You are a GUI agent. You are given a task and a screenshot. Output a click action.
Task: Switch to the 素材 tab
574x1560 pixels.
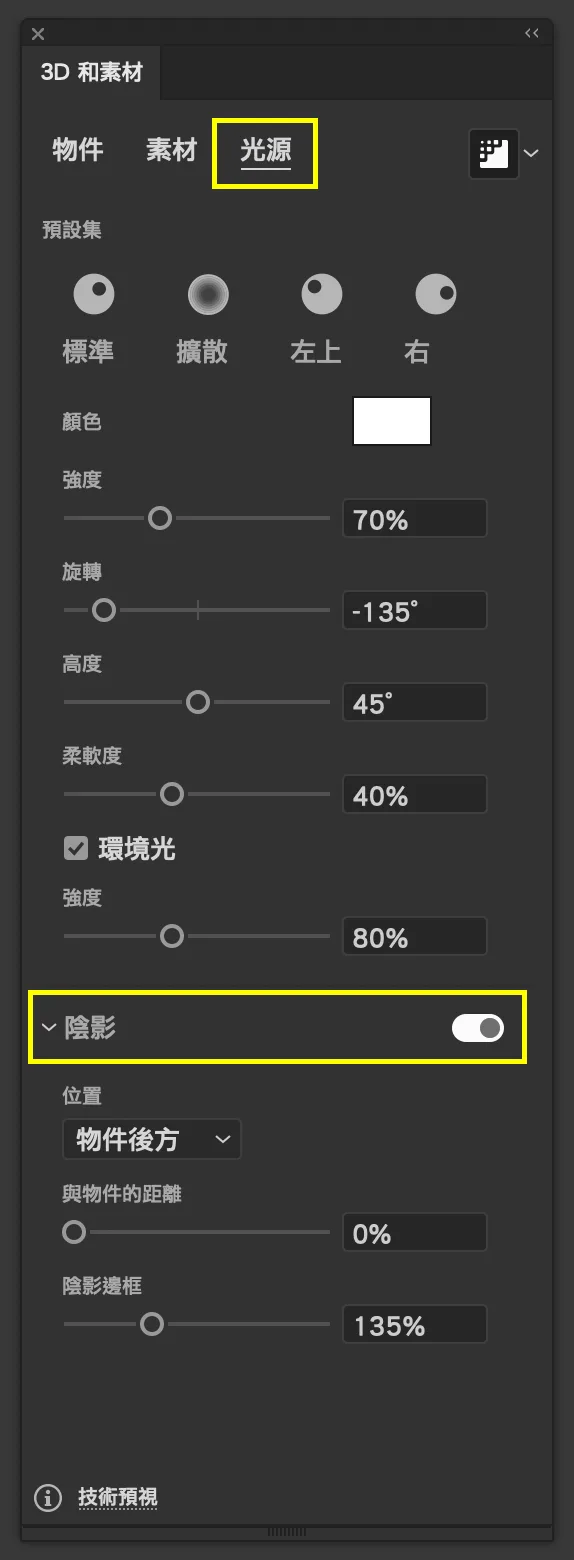point(172,151)
